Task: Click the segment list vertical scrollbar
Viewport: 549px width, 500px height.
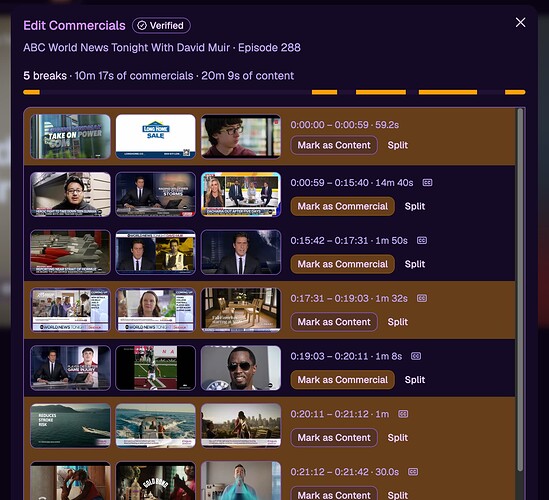Action: click(520, 290)
